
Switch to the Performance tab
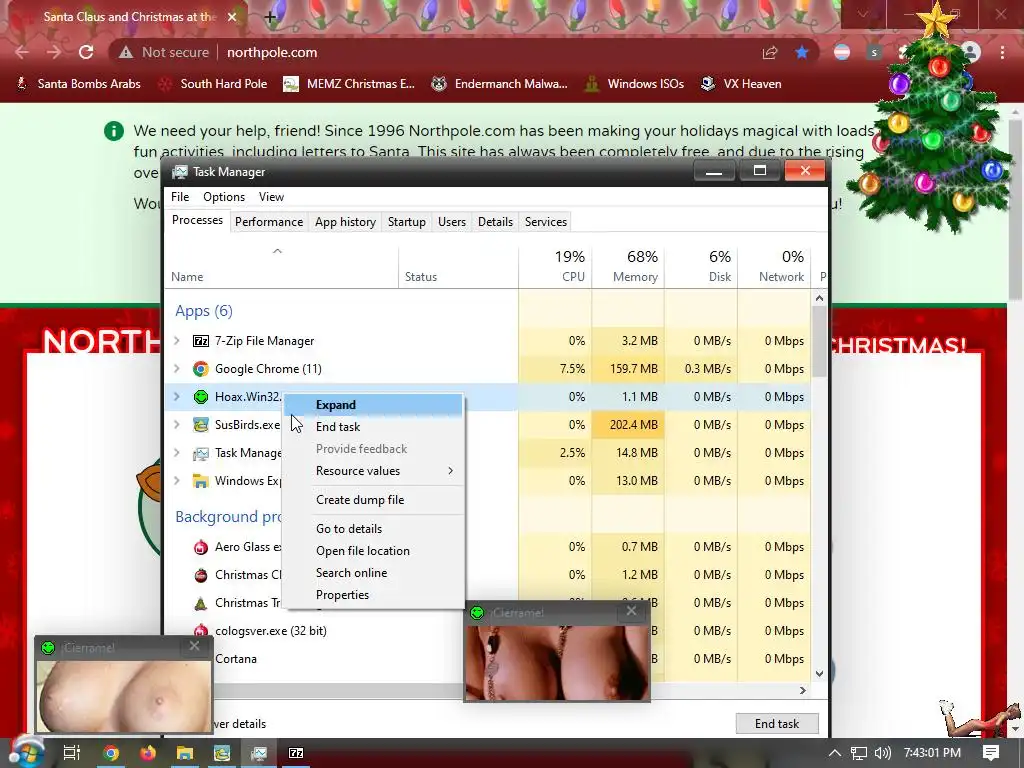click(x=269, y=222)
